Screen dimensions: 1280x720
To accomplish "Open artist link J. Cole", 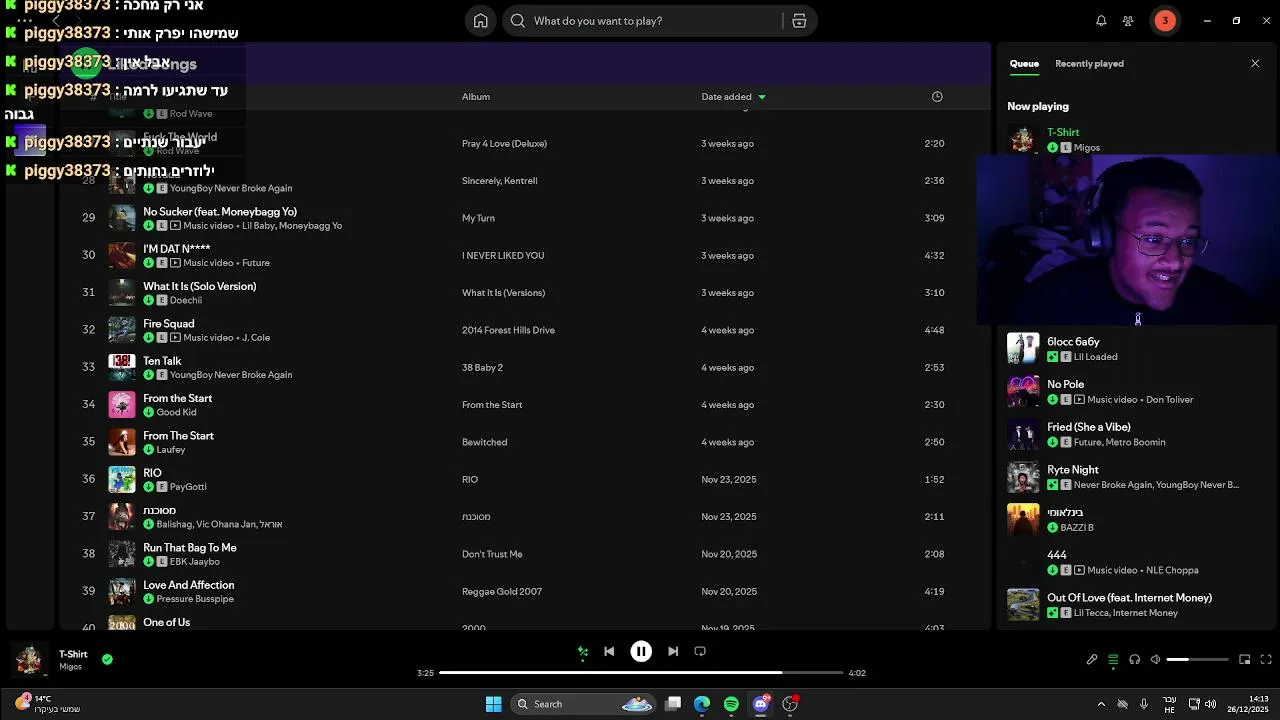I will (x=254, y=338).
